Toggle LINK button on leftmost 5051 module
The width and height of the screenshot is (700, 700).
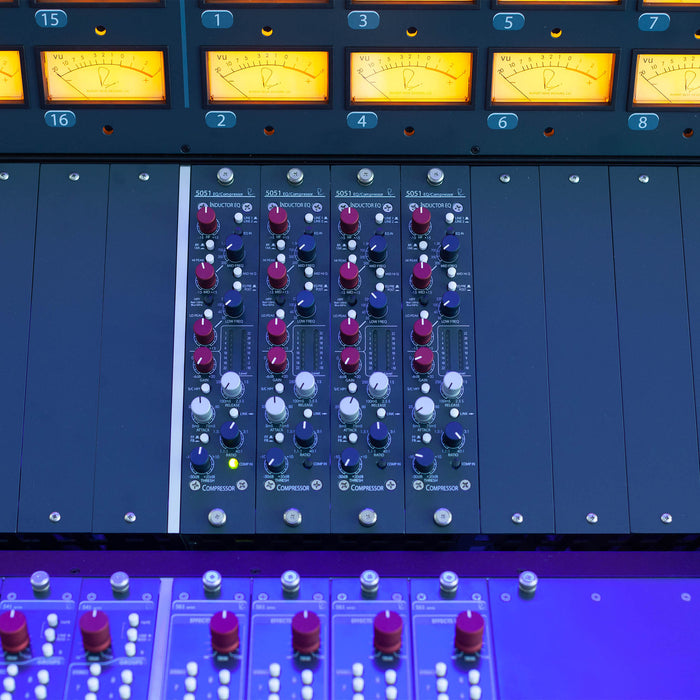[x=234, y=413]
